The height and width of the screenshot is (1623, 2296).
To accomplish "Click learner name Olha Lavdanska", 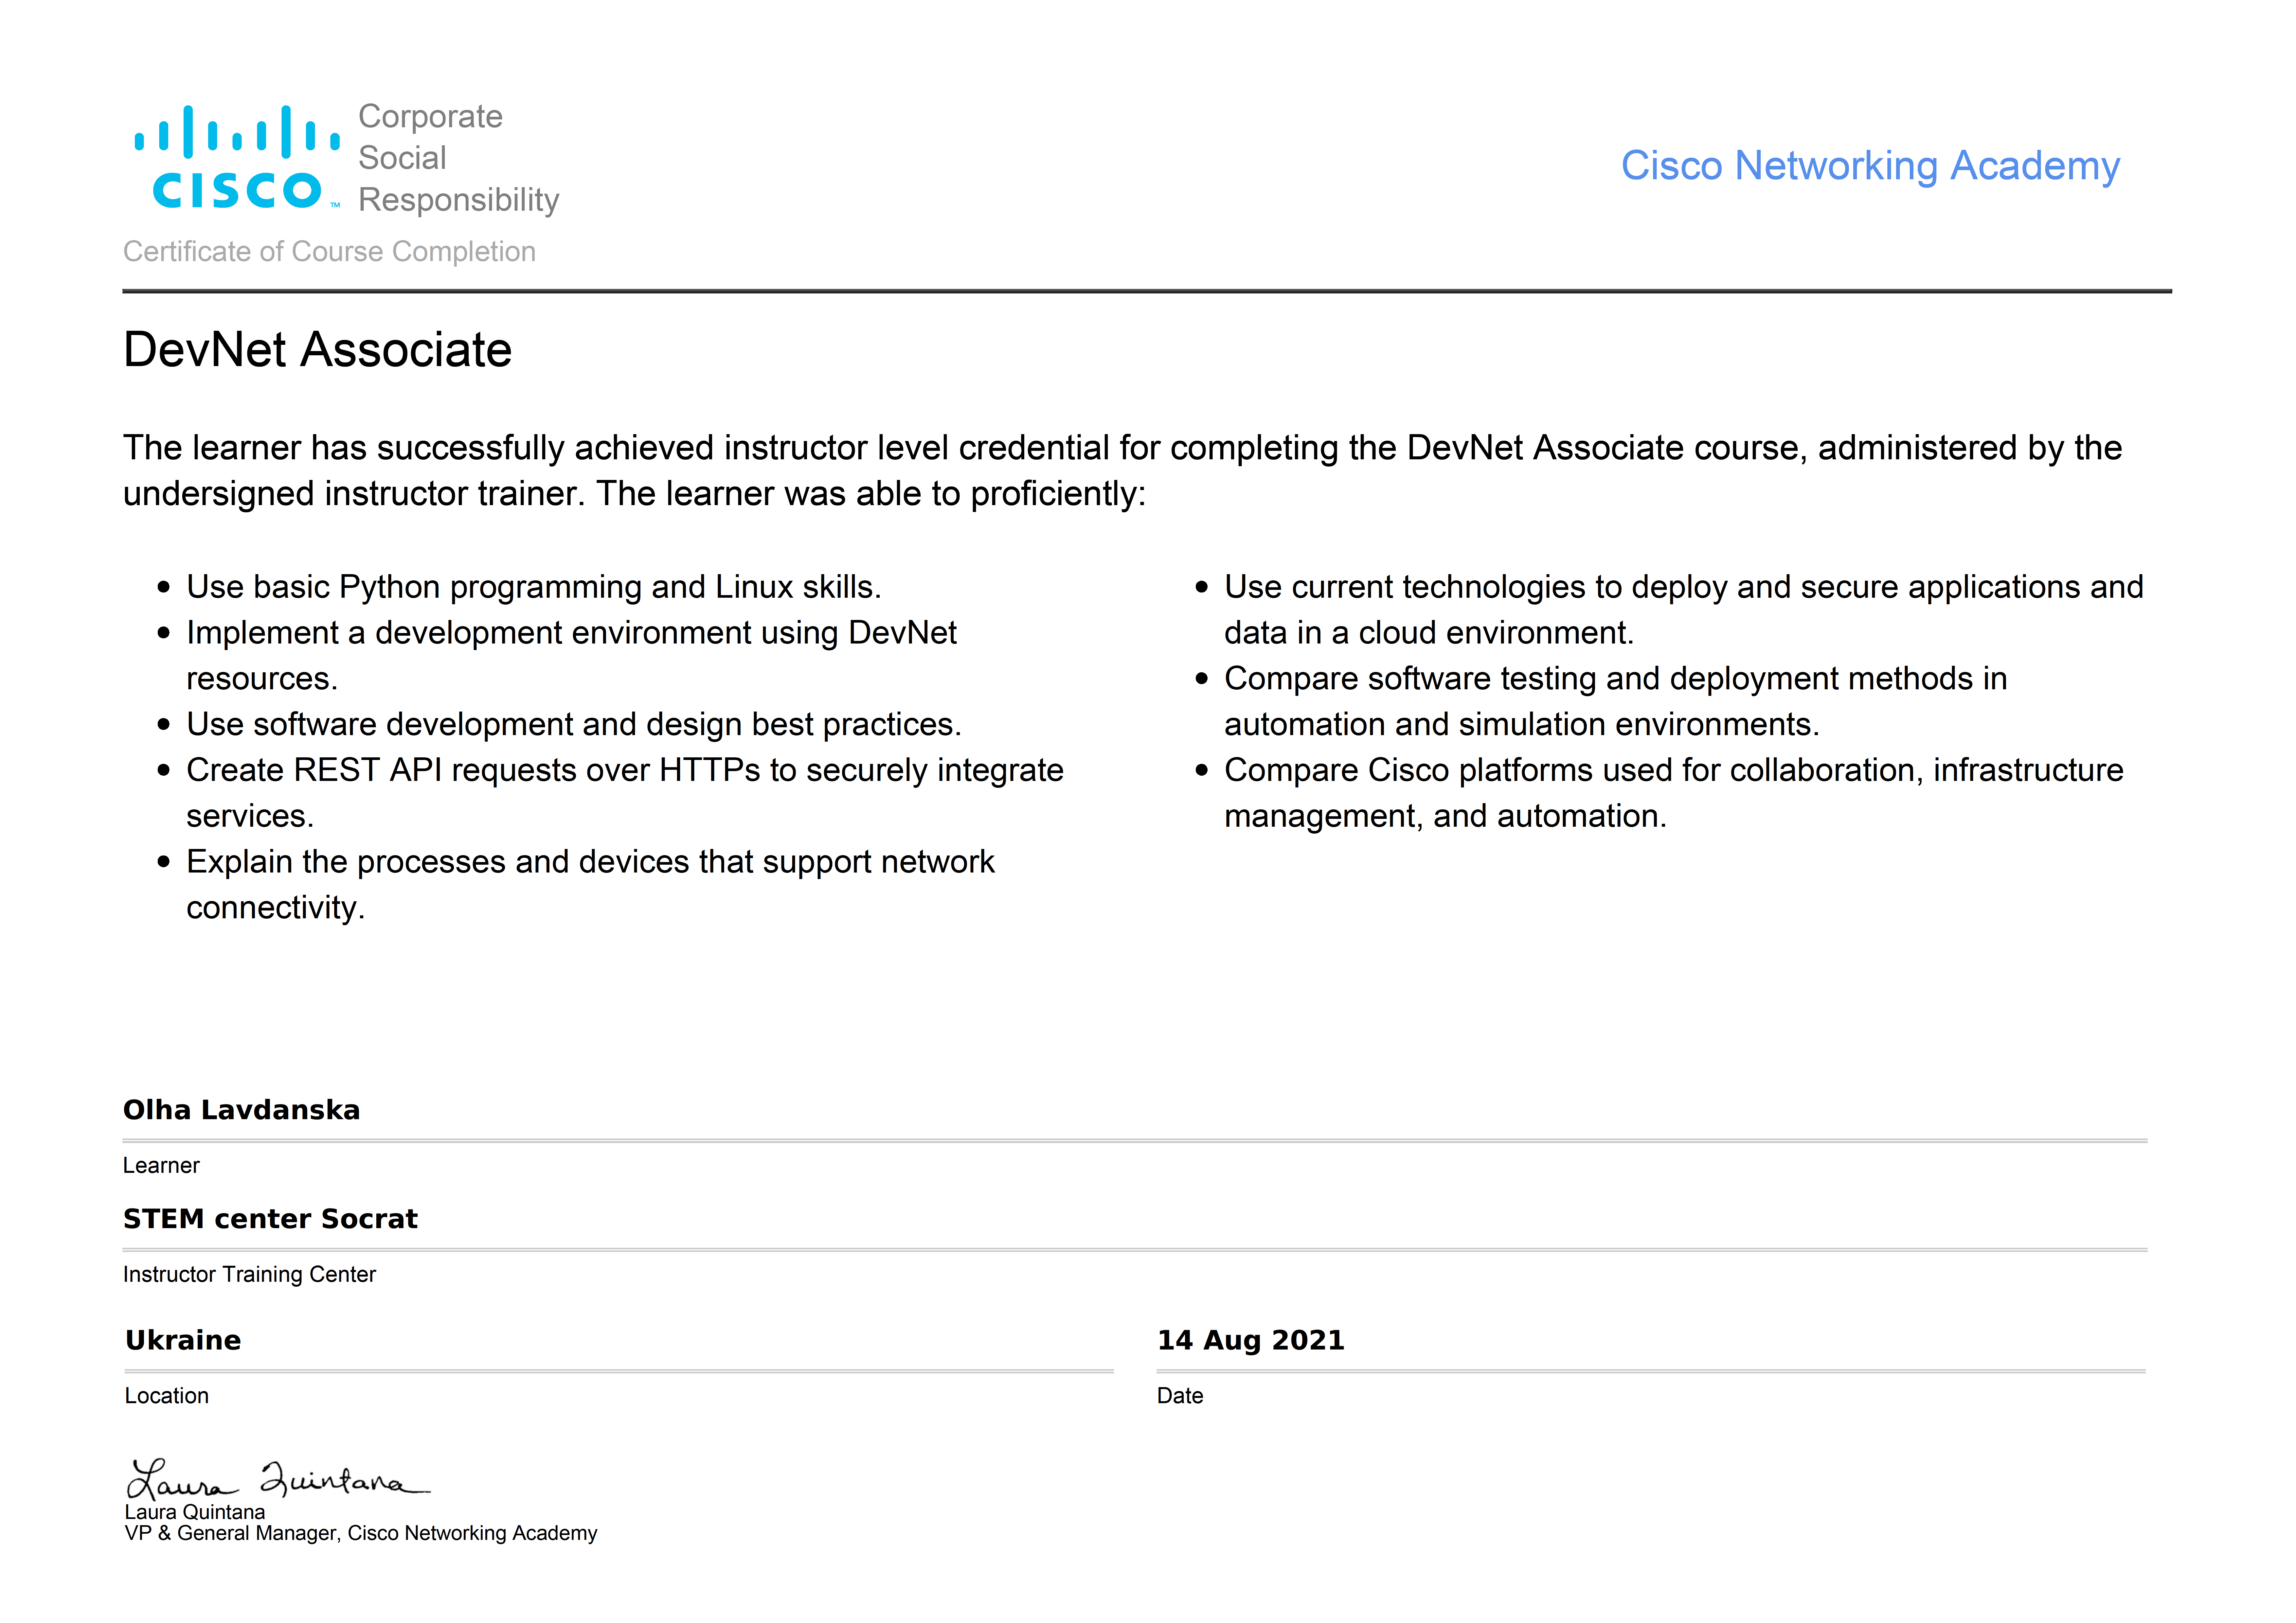I will click(241, 1110).
